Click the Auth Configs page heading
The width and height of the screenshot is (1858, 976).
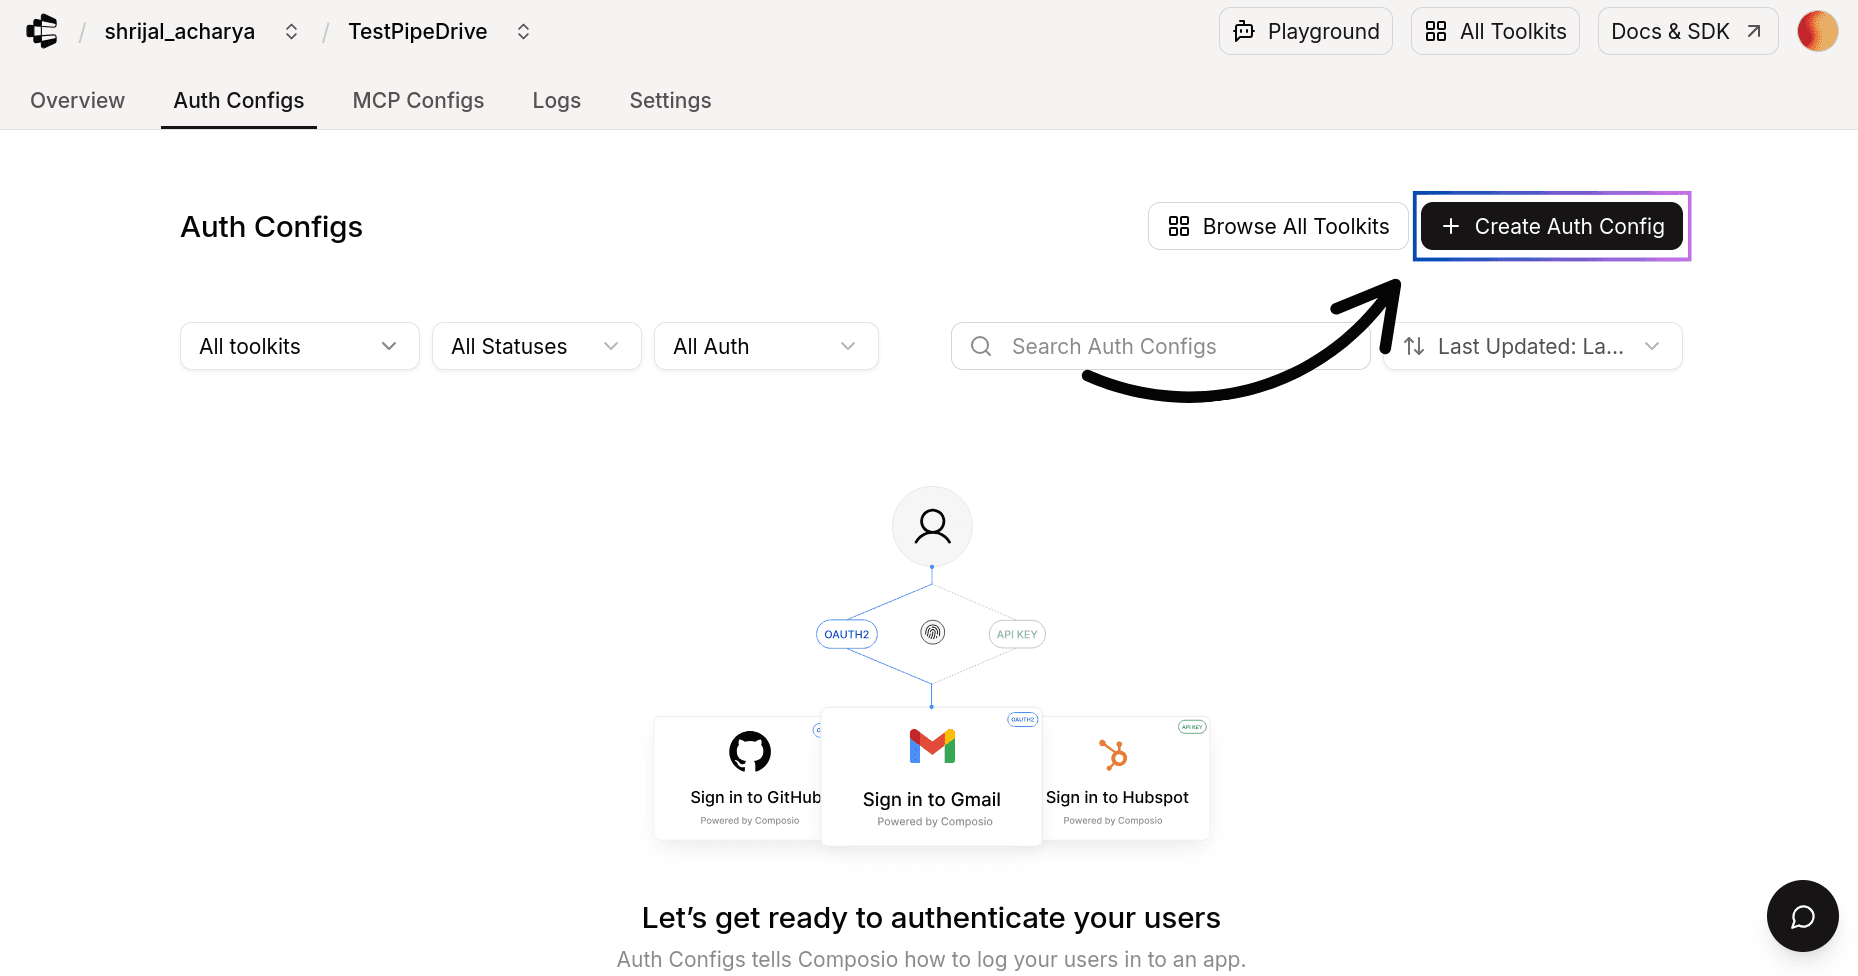pos(271,227)
